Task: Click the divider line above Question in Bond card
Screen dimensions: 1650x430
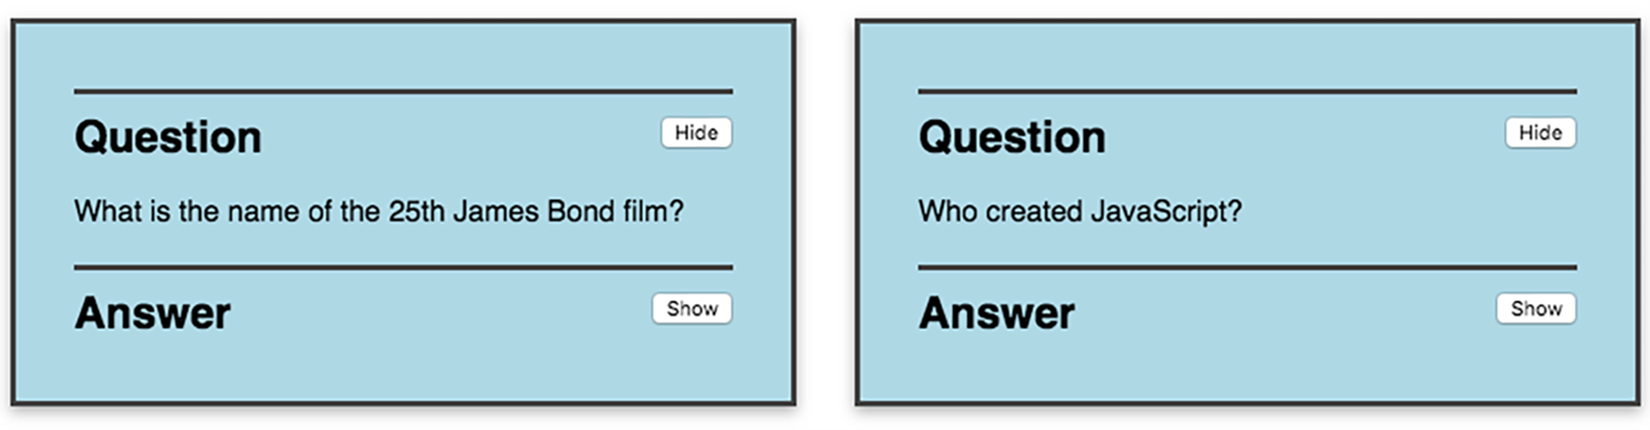Action: click(x=403, y=91)
